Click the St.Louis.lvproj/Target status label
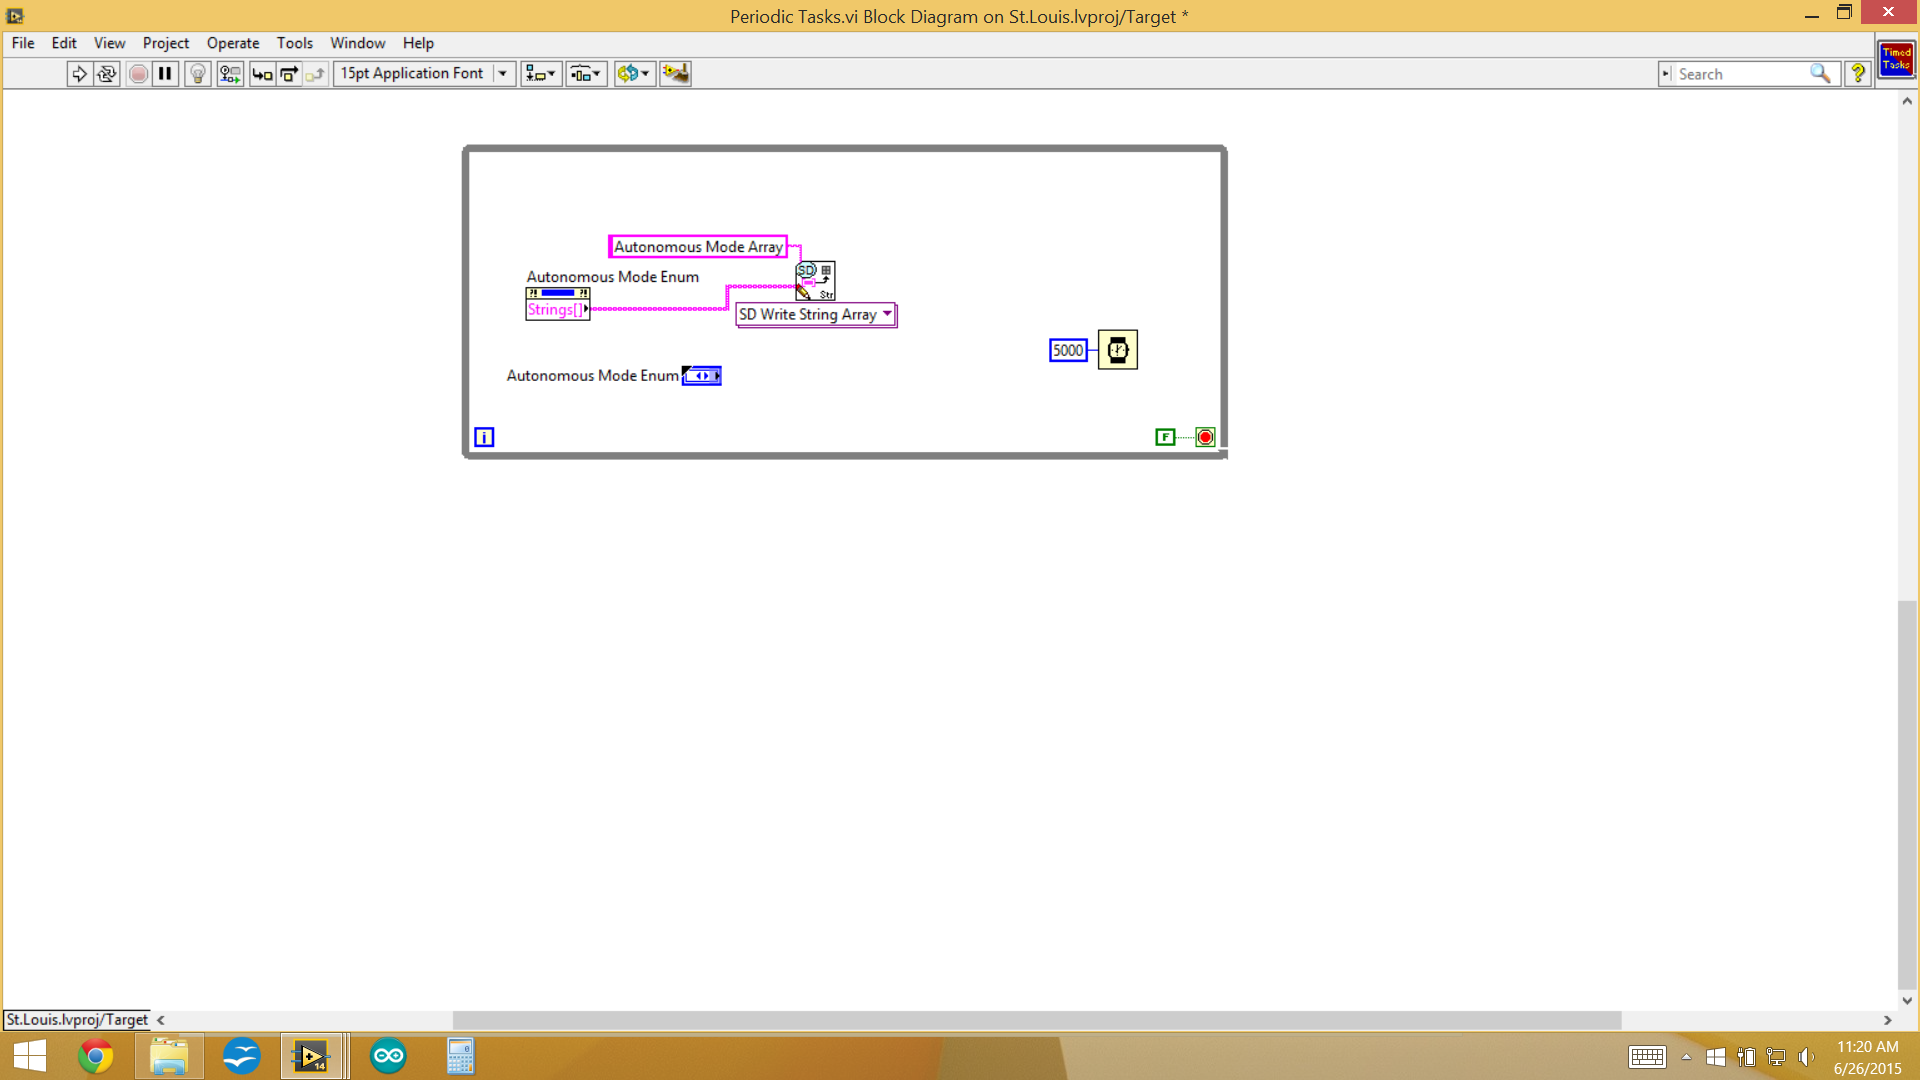This screenshot has width=1920, height=1080. click(77, 1019)
